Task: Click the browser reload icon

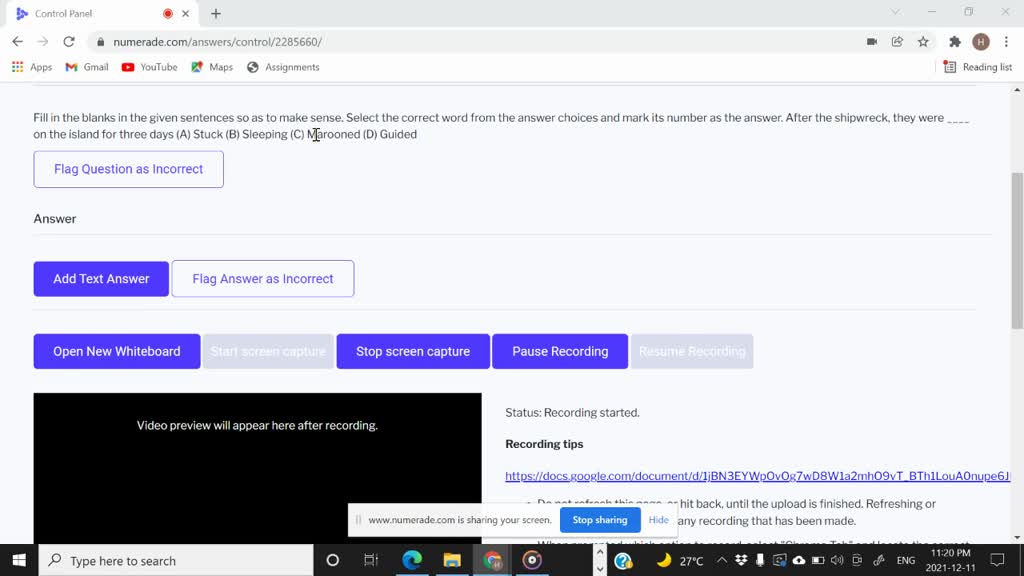Action: tap(69, 42)
